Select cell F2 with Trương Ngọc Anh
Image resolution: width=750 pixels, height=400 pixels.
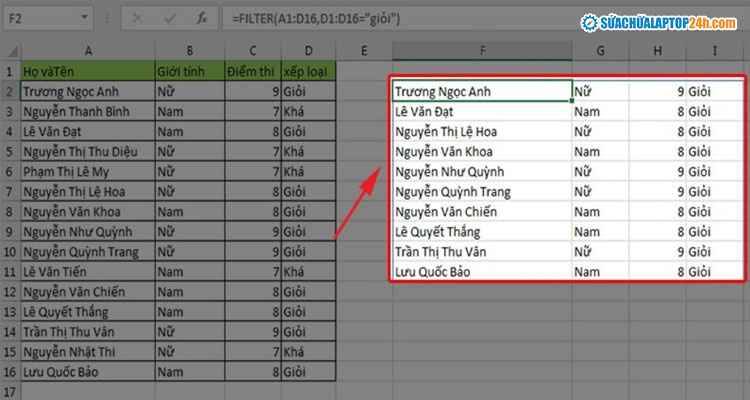coord(481,91)
